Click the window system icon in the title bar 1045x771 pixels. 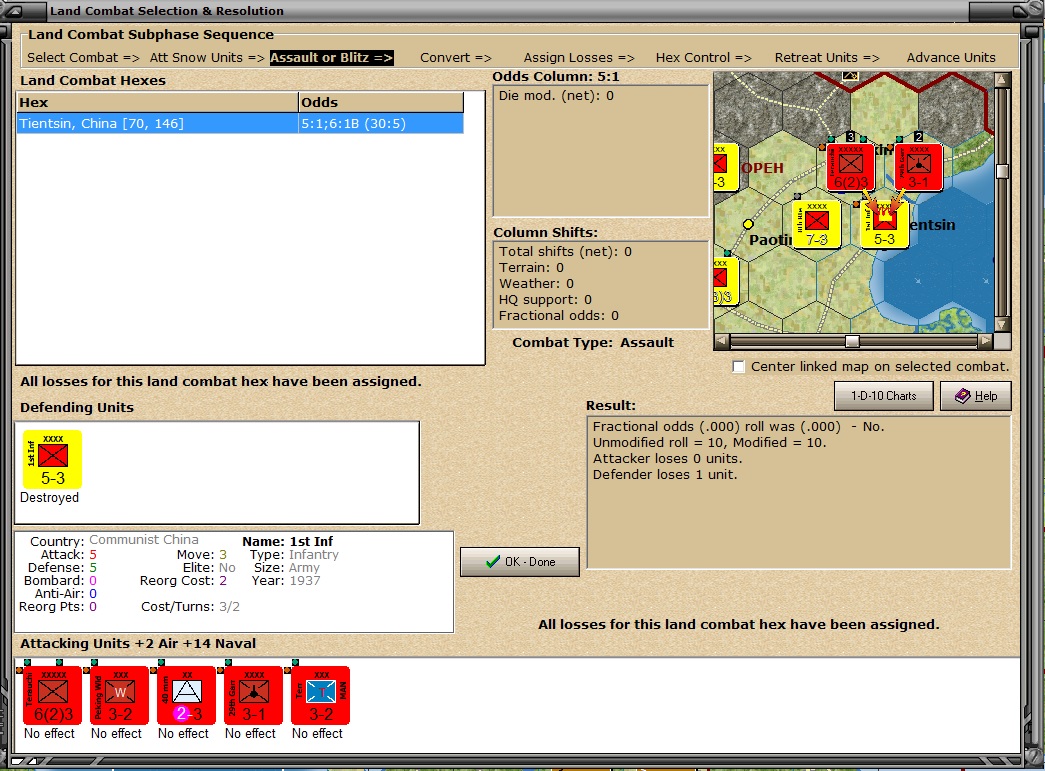pyautogui.click(x=13, y=11)
